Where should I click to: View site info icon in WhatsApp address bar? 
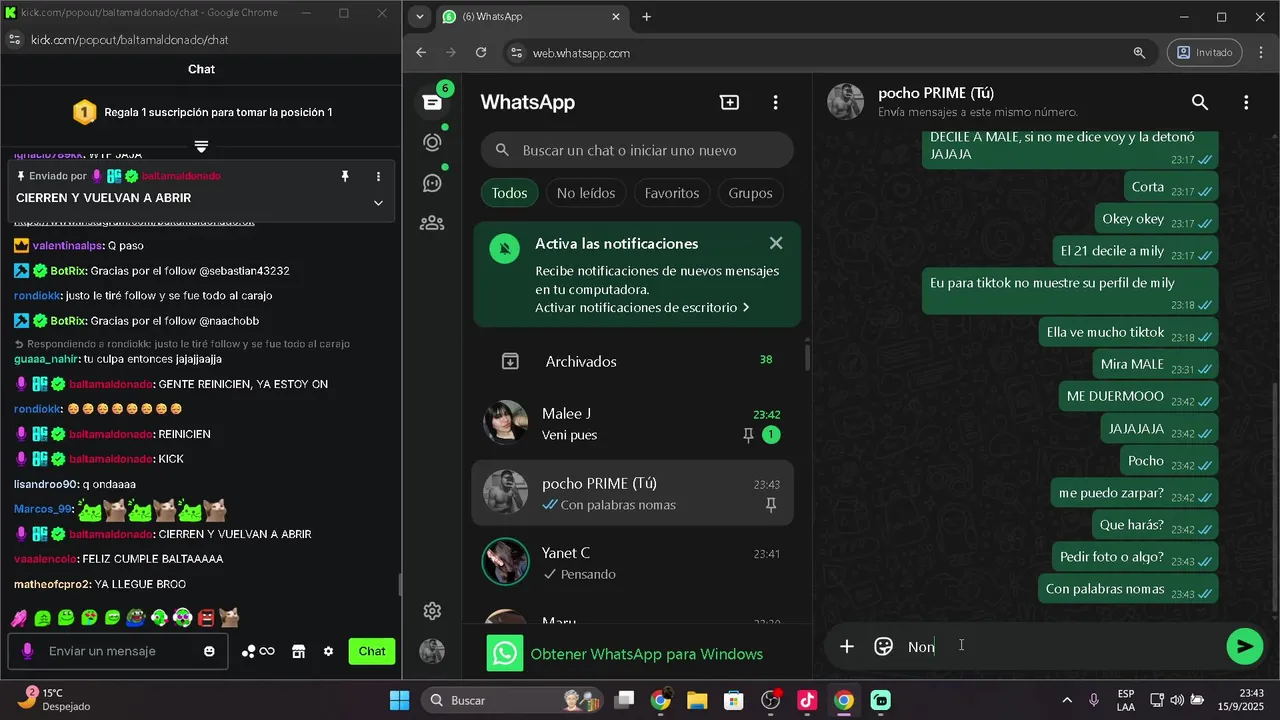coord(515,53)
